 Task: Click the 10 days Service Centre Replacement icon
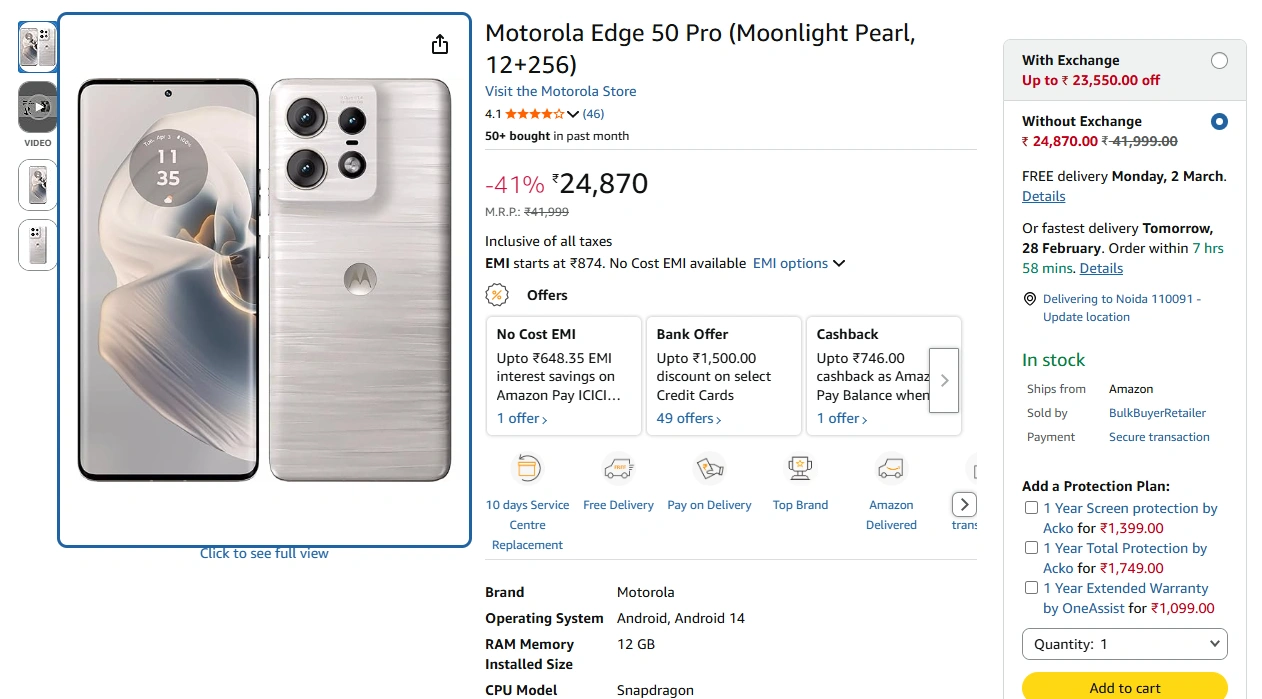[x=527, y=467]
